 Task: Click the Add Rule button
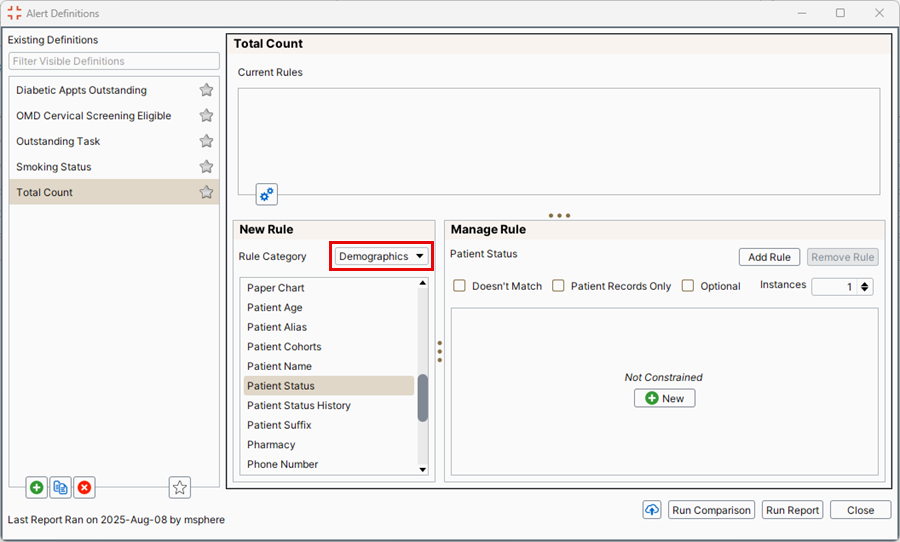click(769, 257)
